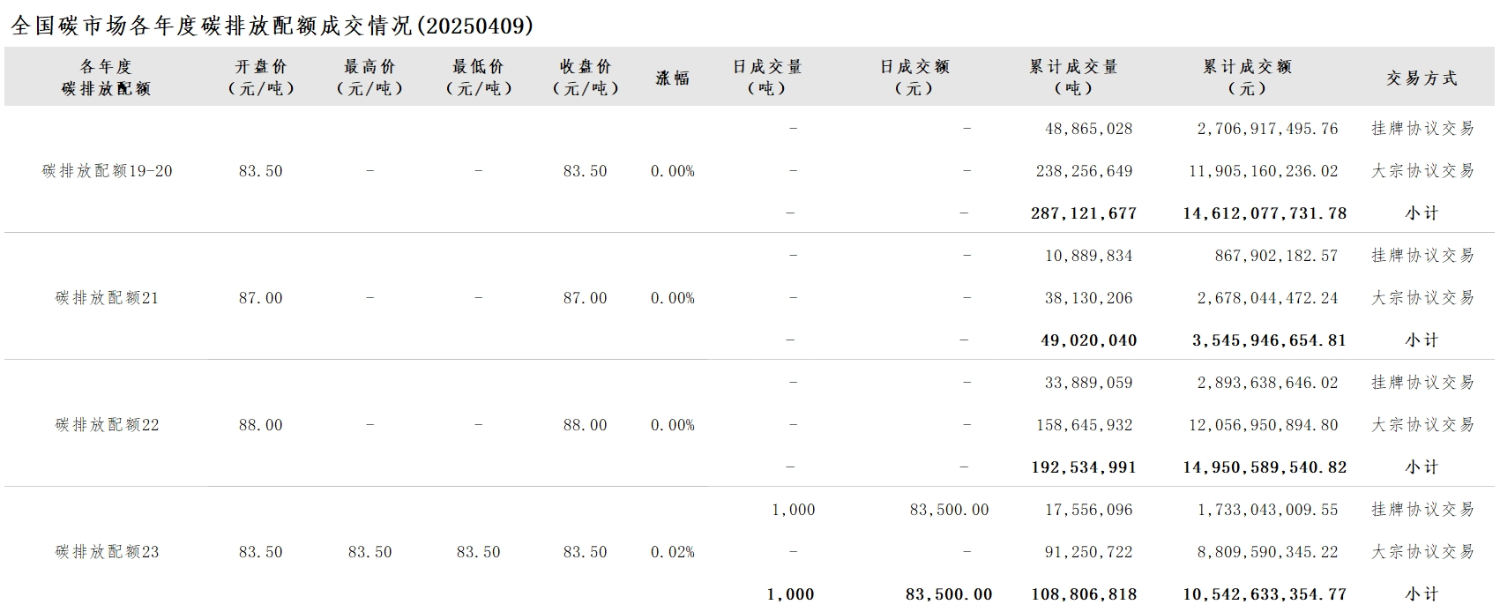Click cumulative volume 33,889,059
Screen dimensions: 1500x612
point(1089,383)
